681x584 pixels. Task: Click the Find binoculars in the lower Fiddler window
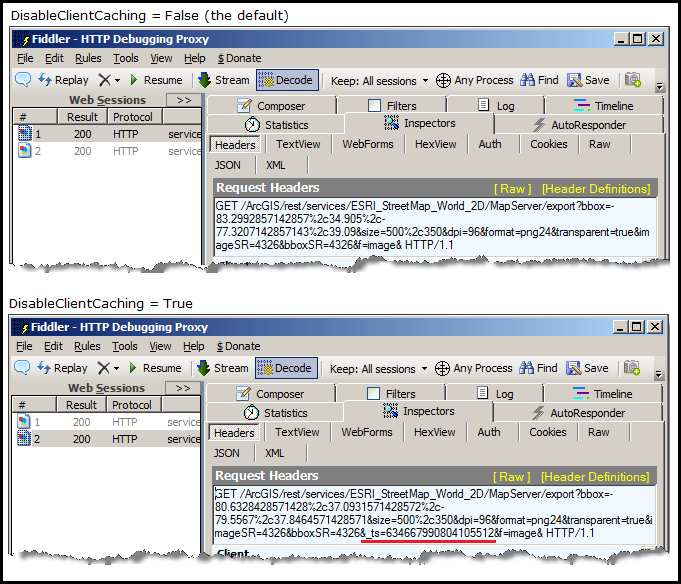[537, 368]
